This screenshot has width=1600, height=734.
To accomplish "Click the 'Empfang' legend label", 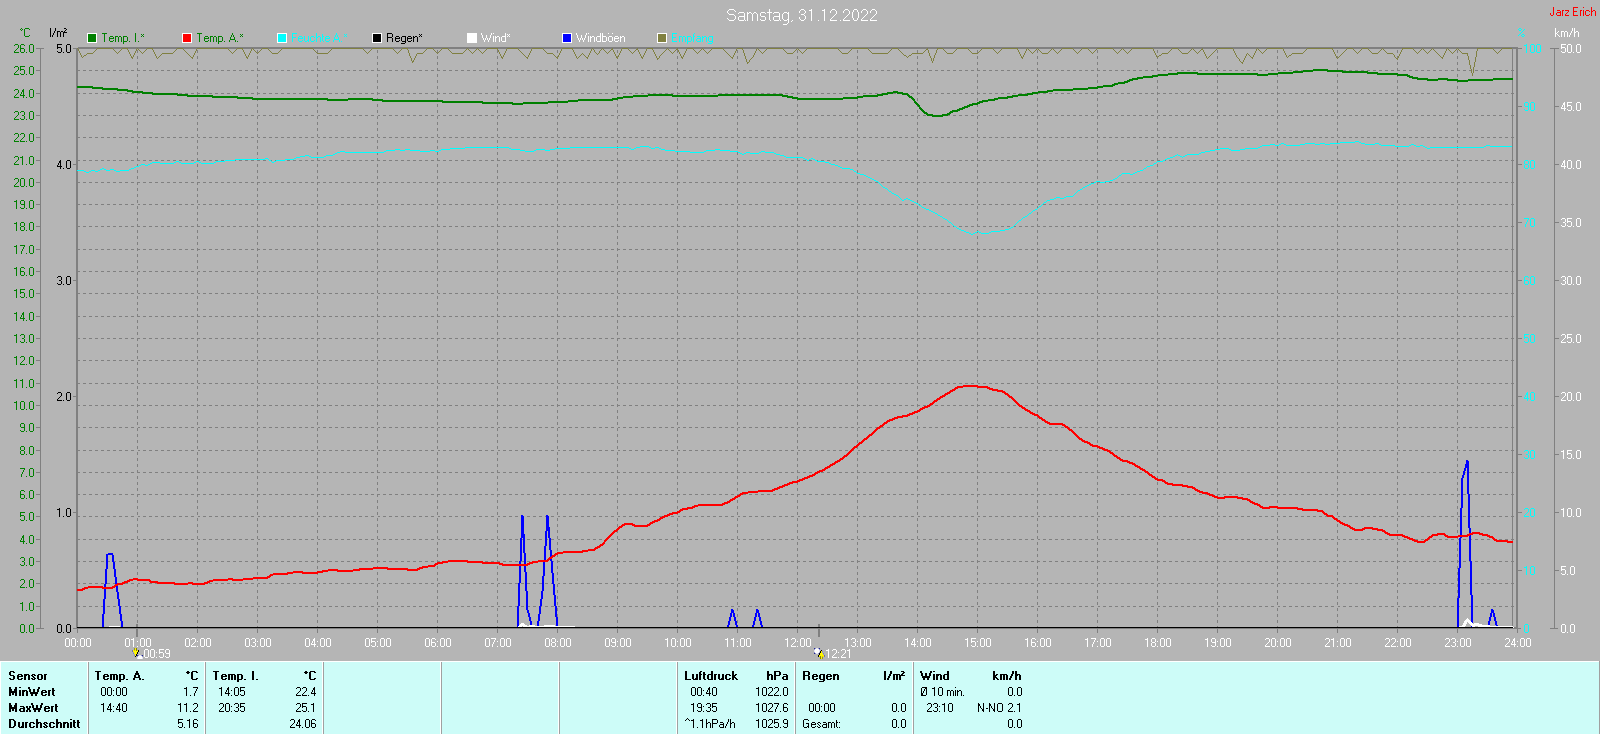I will 692,38.
